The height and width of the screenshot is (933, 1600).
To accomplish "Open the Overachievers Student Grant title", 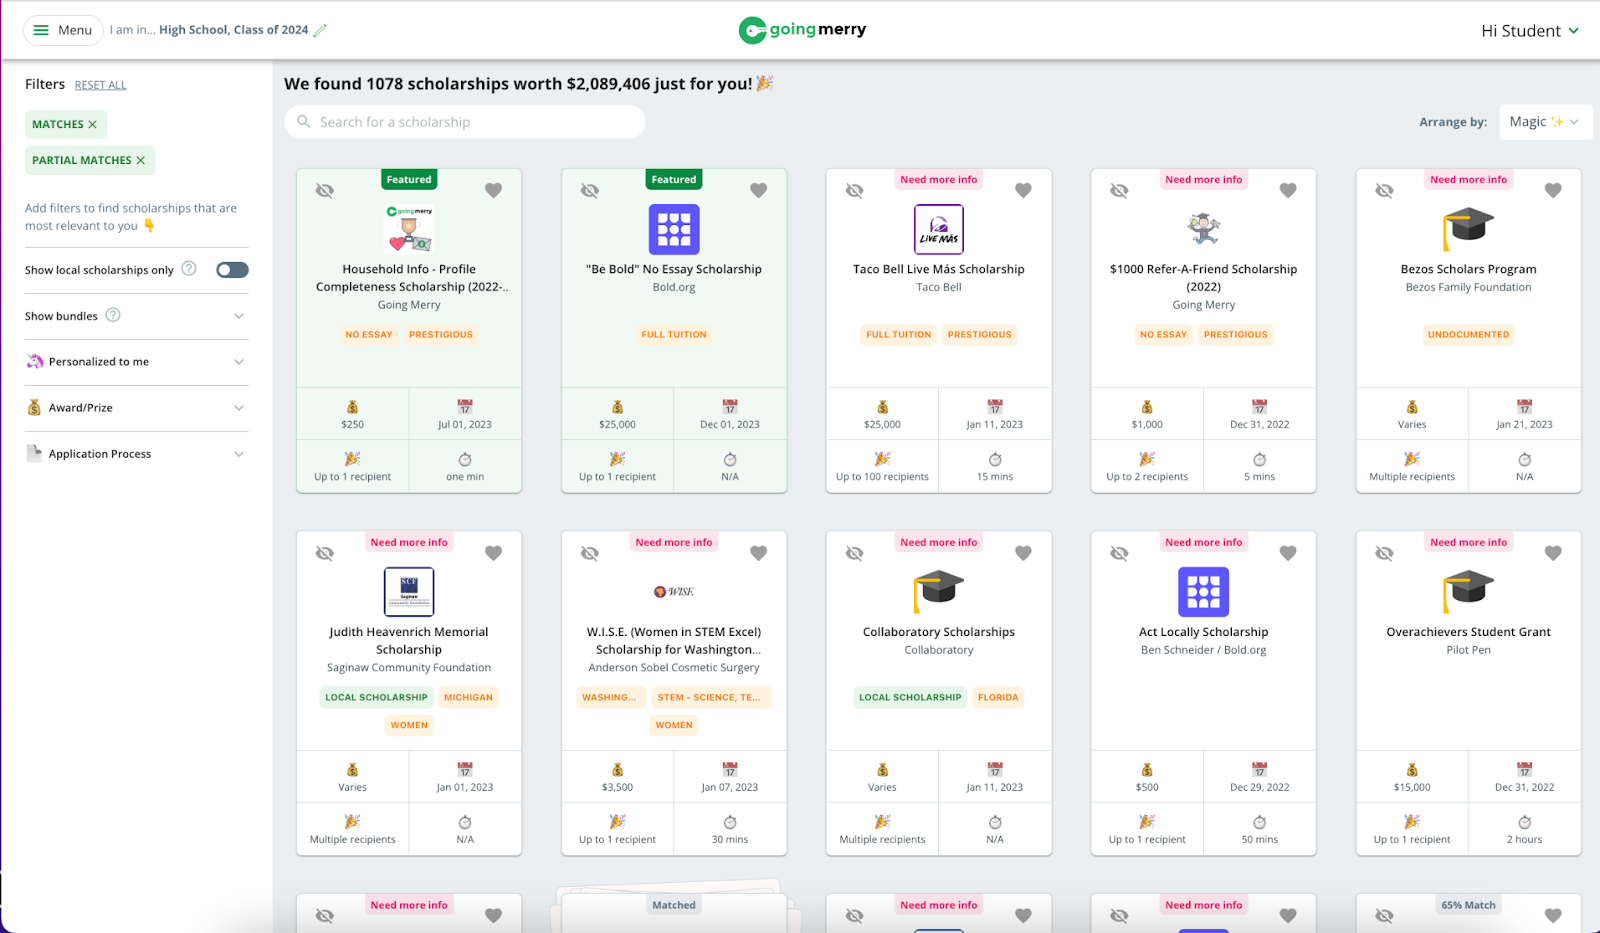I will click(x=1468, y=632).
